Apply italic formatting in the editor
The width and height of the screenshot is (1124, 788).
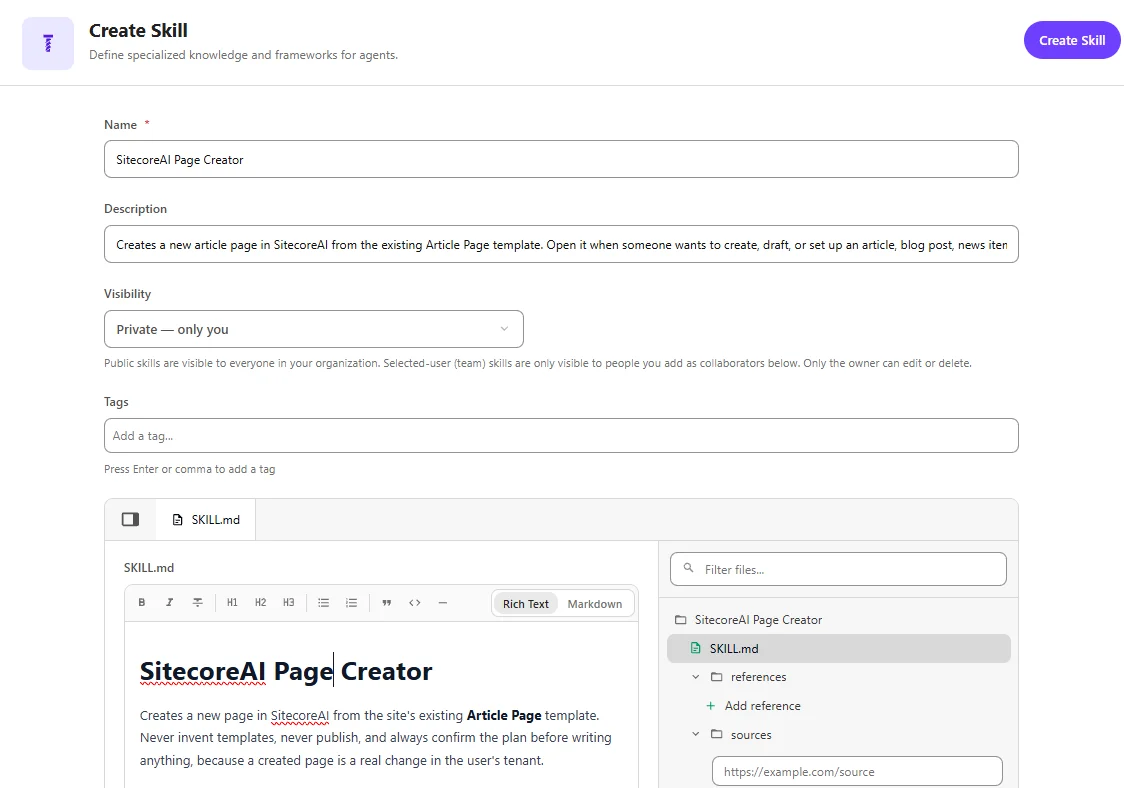coord(169,602)
